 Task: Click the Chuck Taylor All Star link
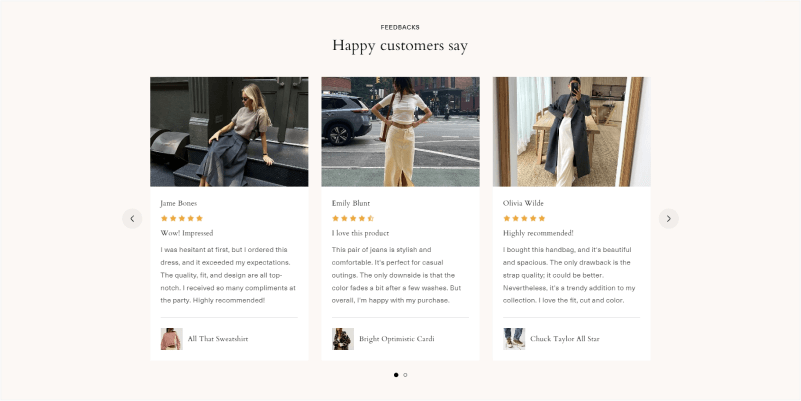click(x=565, y=339)
